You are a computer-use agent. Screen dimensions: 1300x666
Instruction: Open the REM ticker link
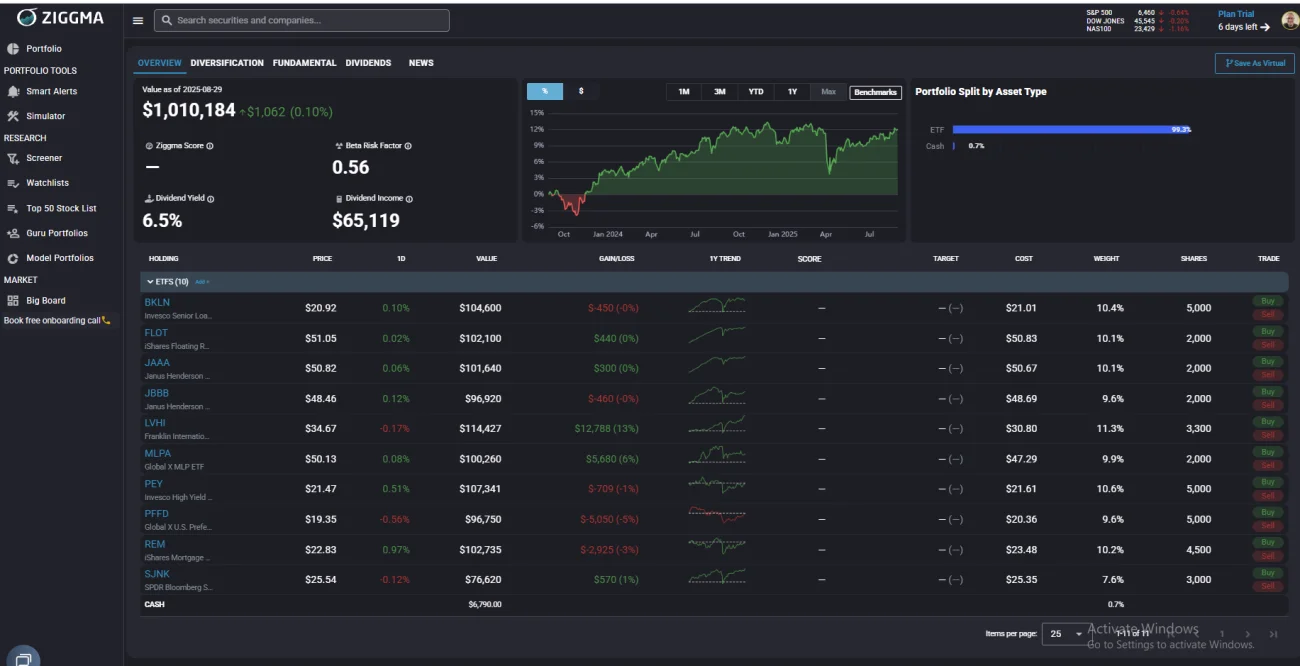pos(155,544)
